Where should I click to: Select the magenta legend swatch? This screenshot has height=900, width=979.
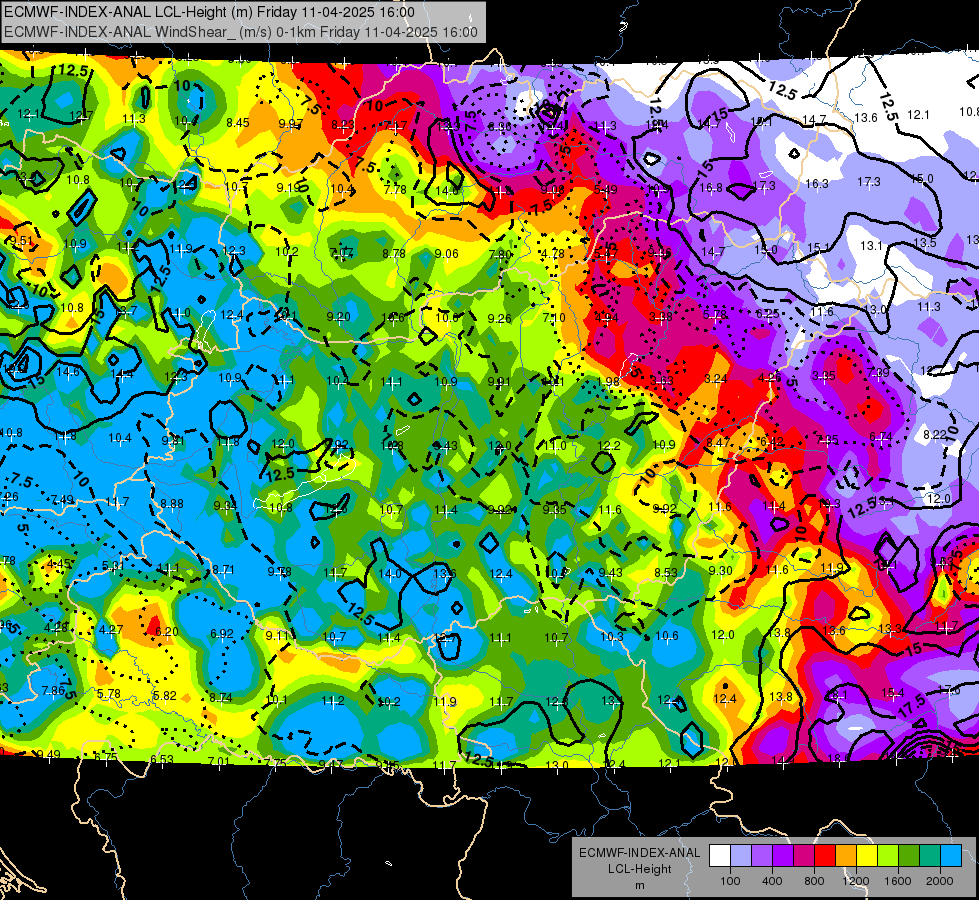(804, 856)
